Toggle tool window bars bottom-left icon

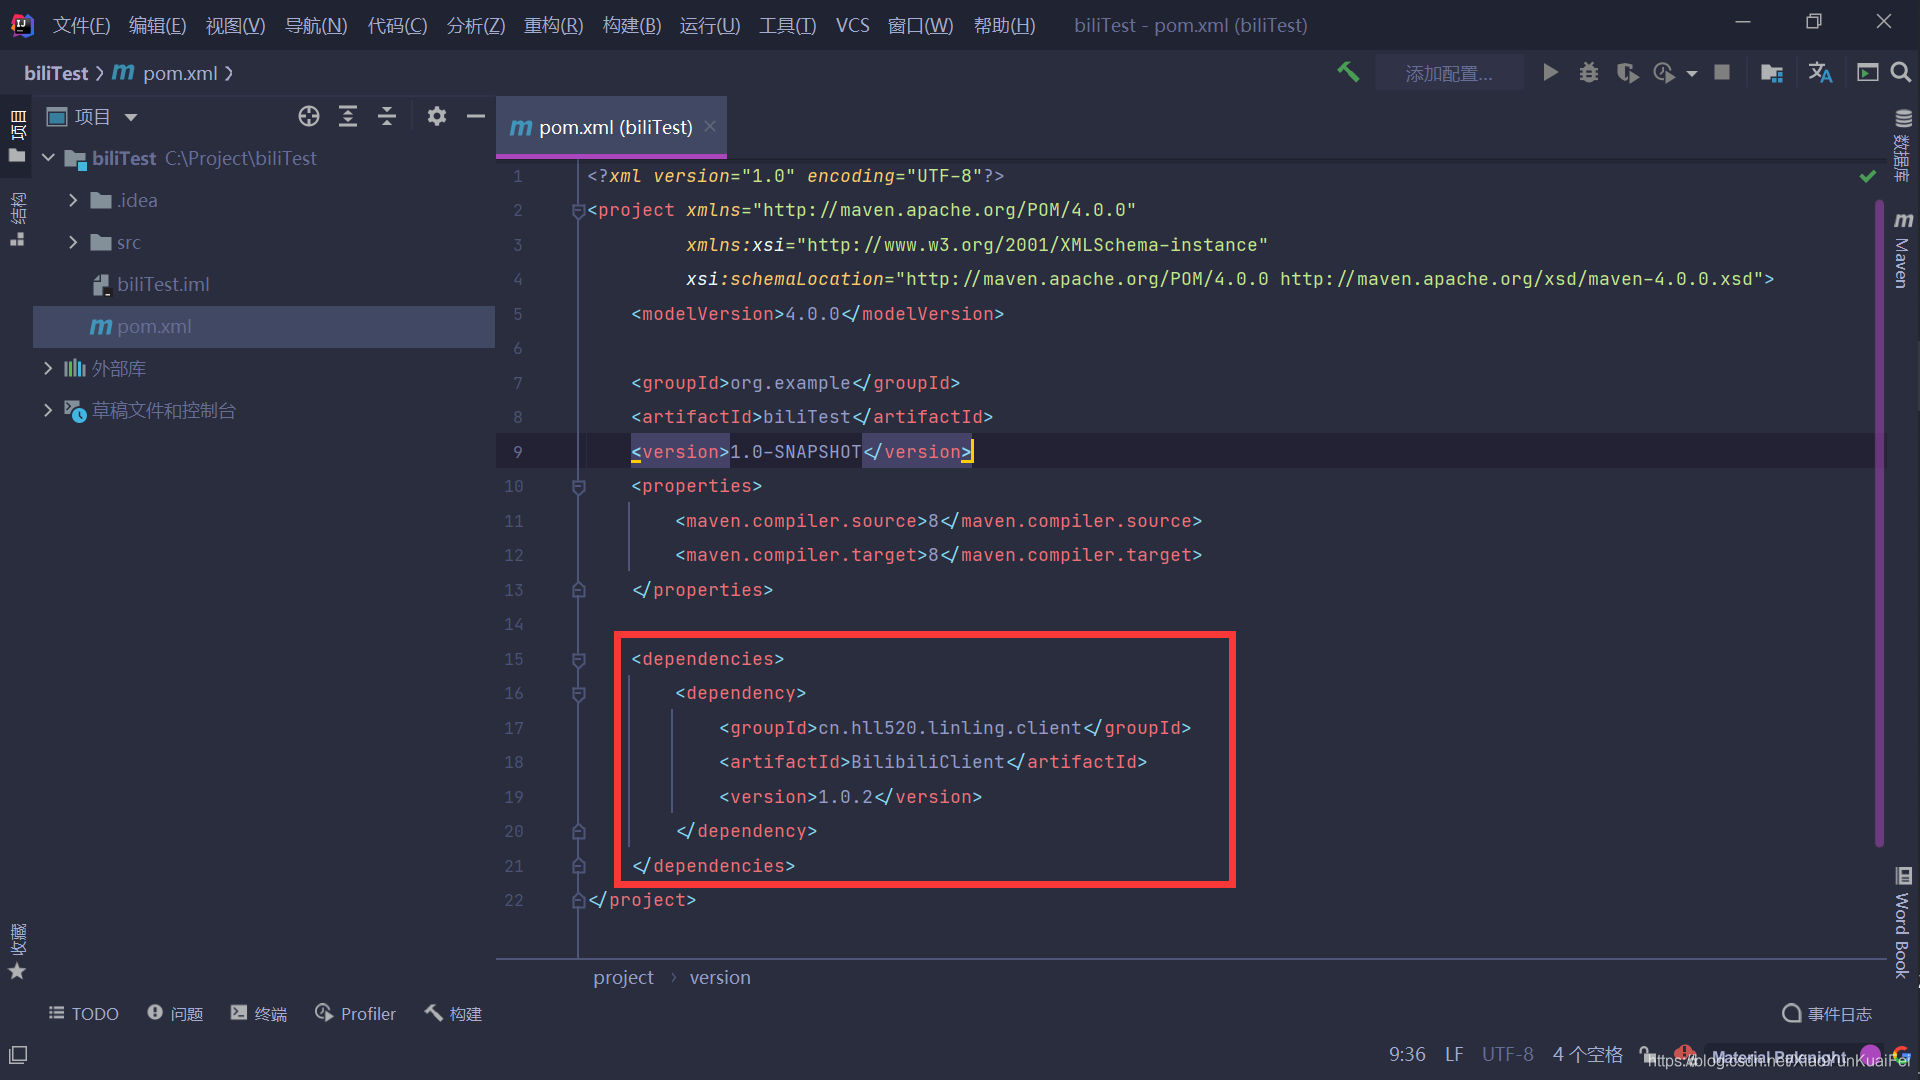point(18,1054)
